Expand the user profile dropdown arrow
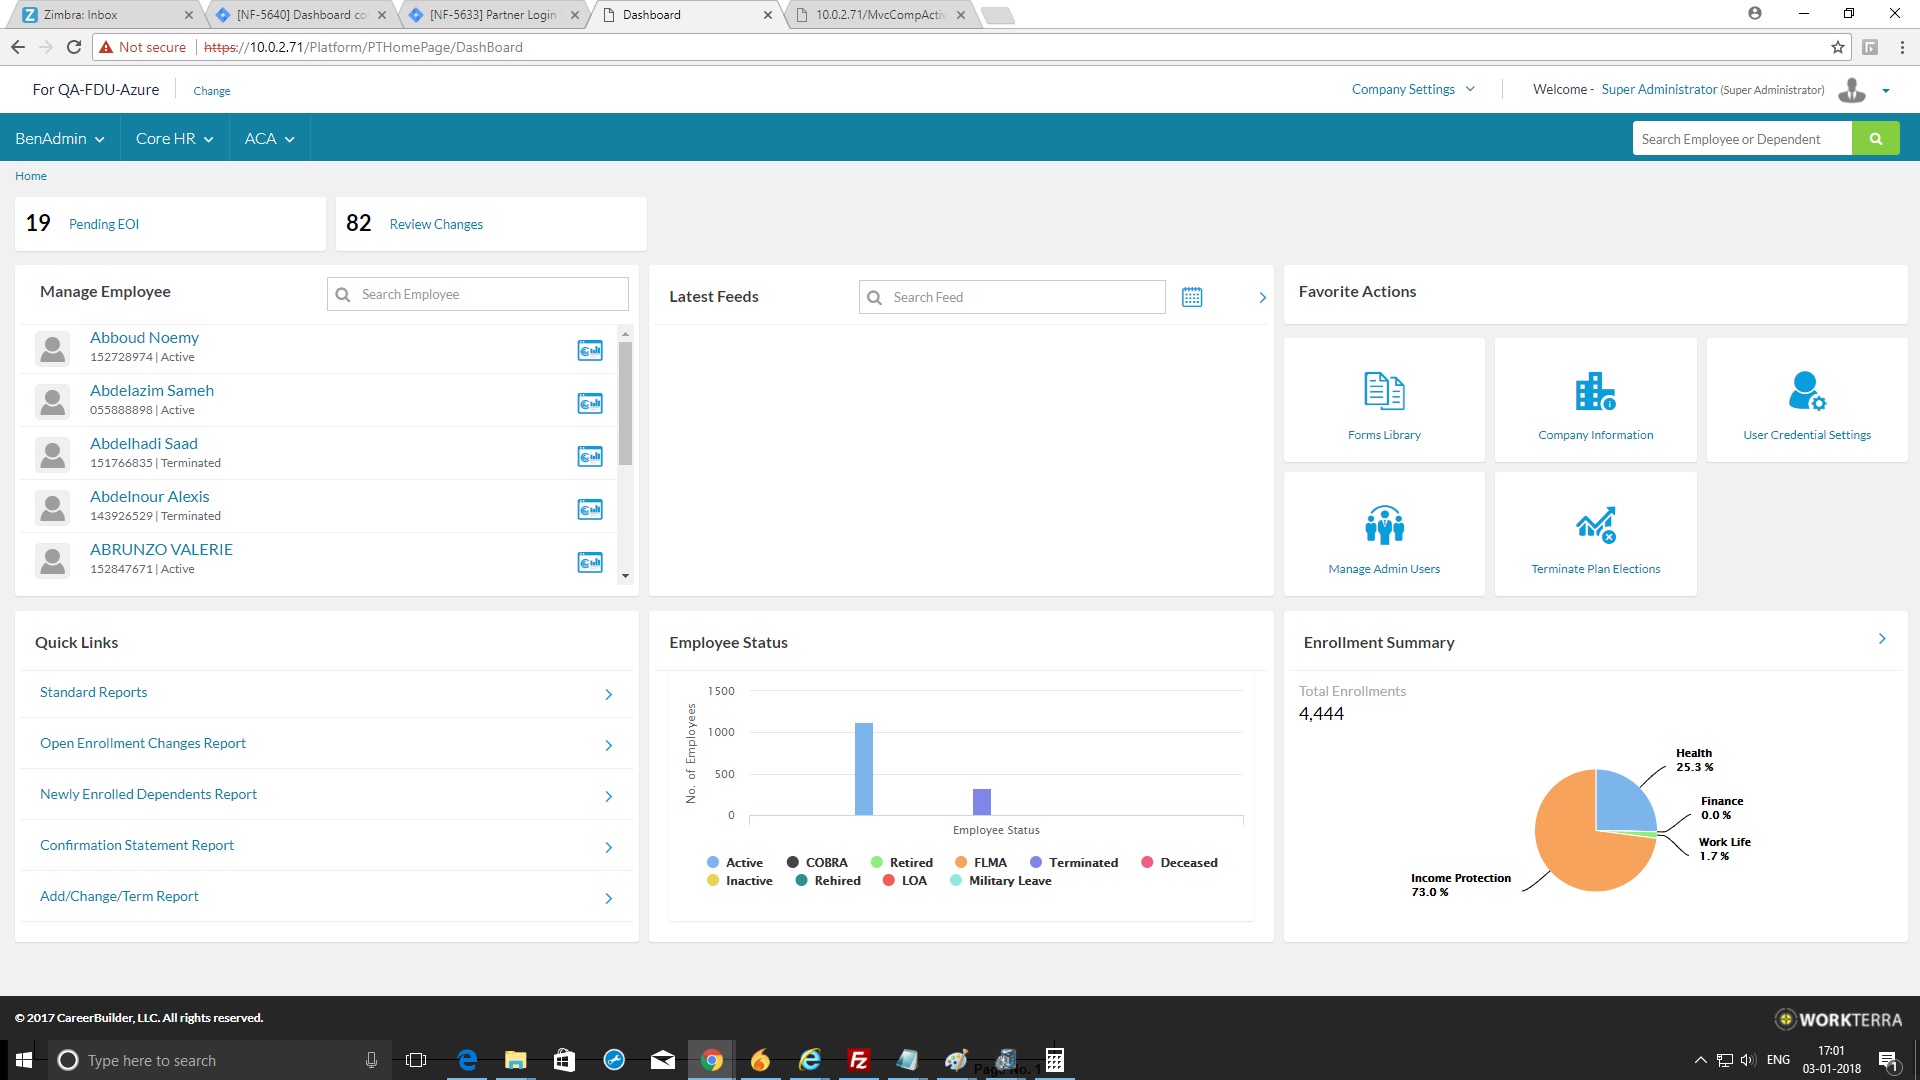Image resolution: width=1920 pixels, height=1080 pixels. 1885,91
